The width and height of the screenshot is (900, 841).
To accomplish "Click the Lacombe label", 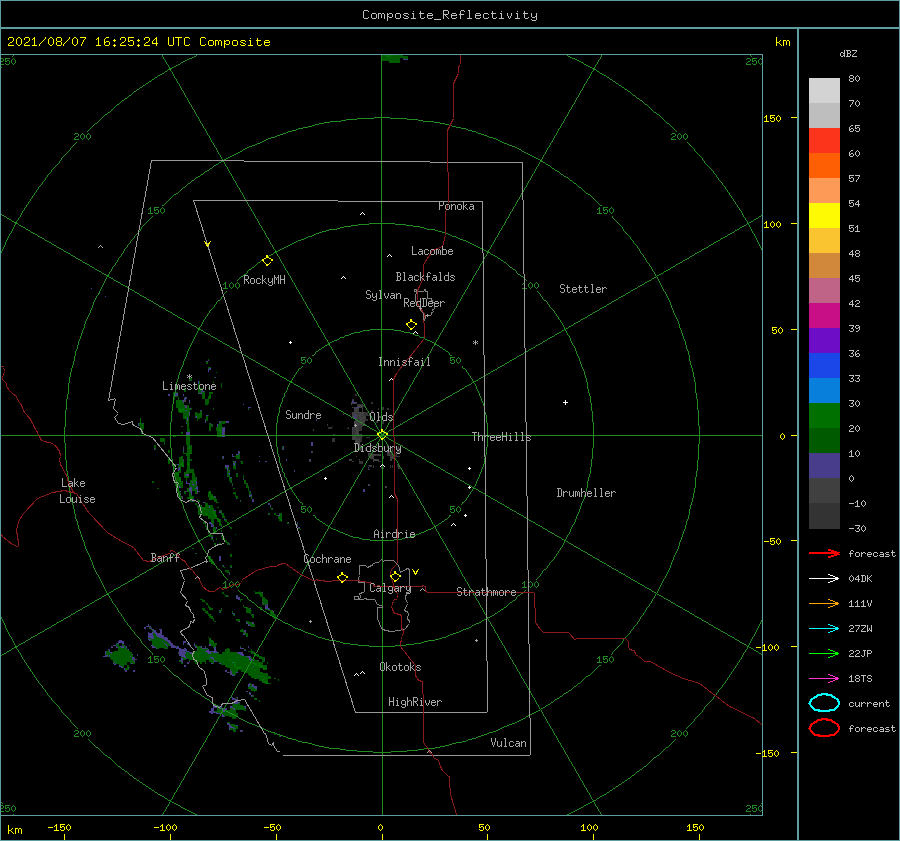I will tap(432, 251).
